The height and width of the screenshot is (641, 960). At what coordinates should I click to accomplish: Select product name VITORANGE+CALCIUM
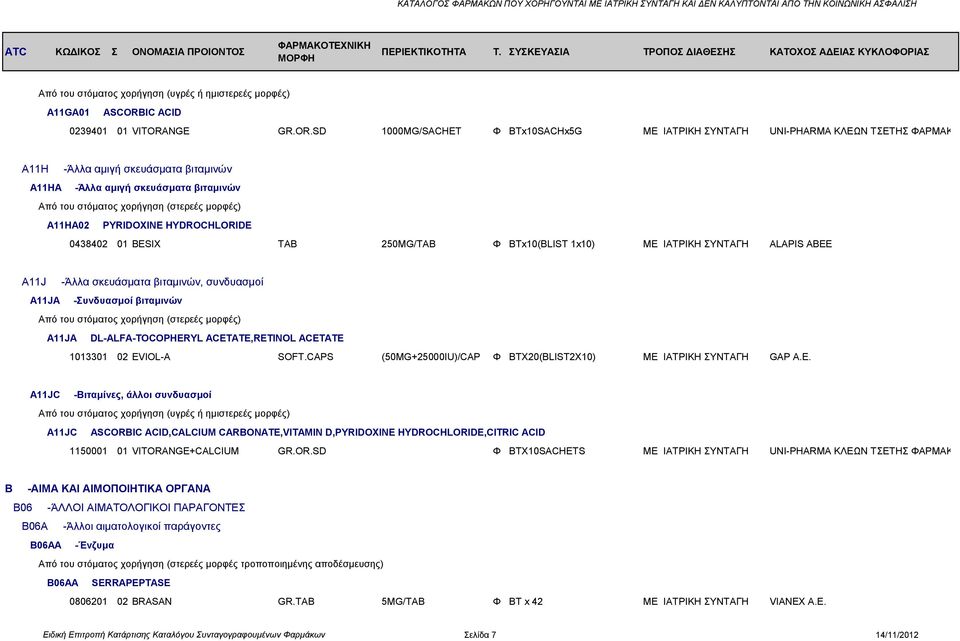pos(185,451)
